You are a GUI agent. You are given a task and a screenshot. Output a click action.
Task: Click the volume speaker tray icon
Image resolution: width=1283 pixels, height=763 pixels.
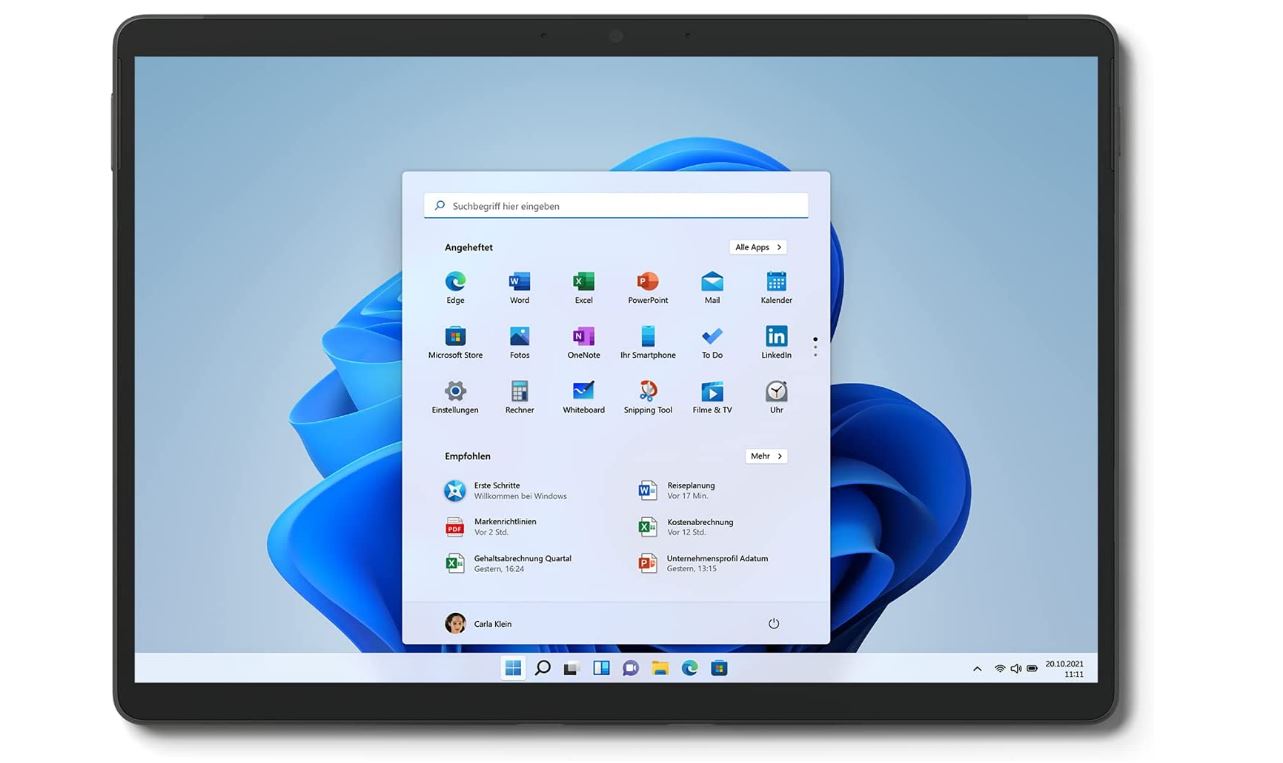[1016, 669]
